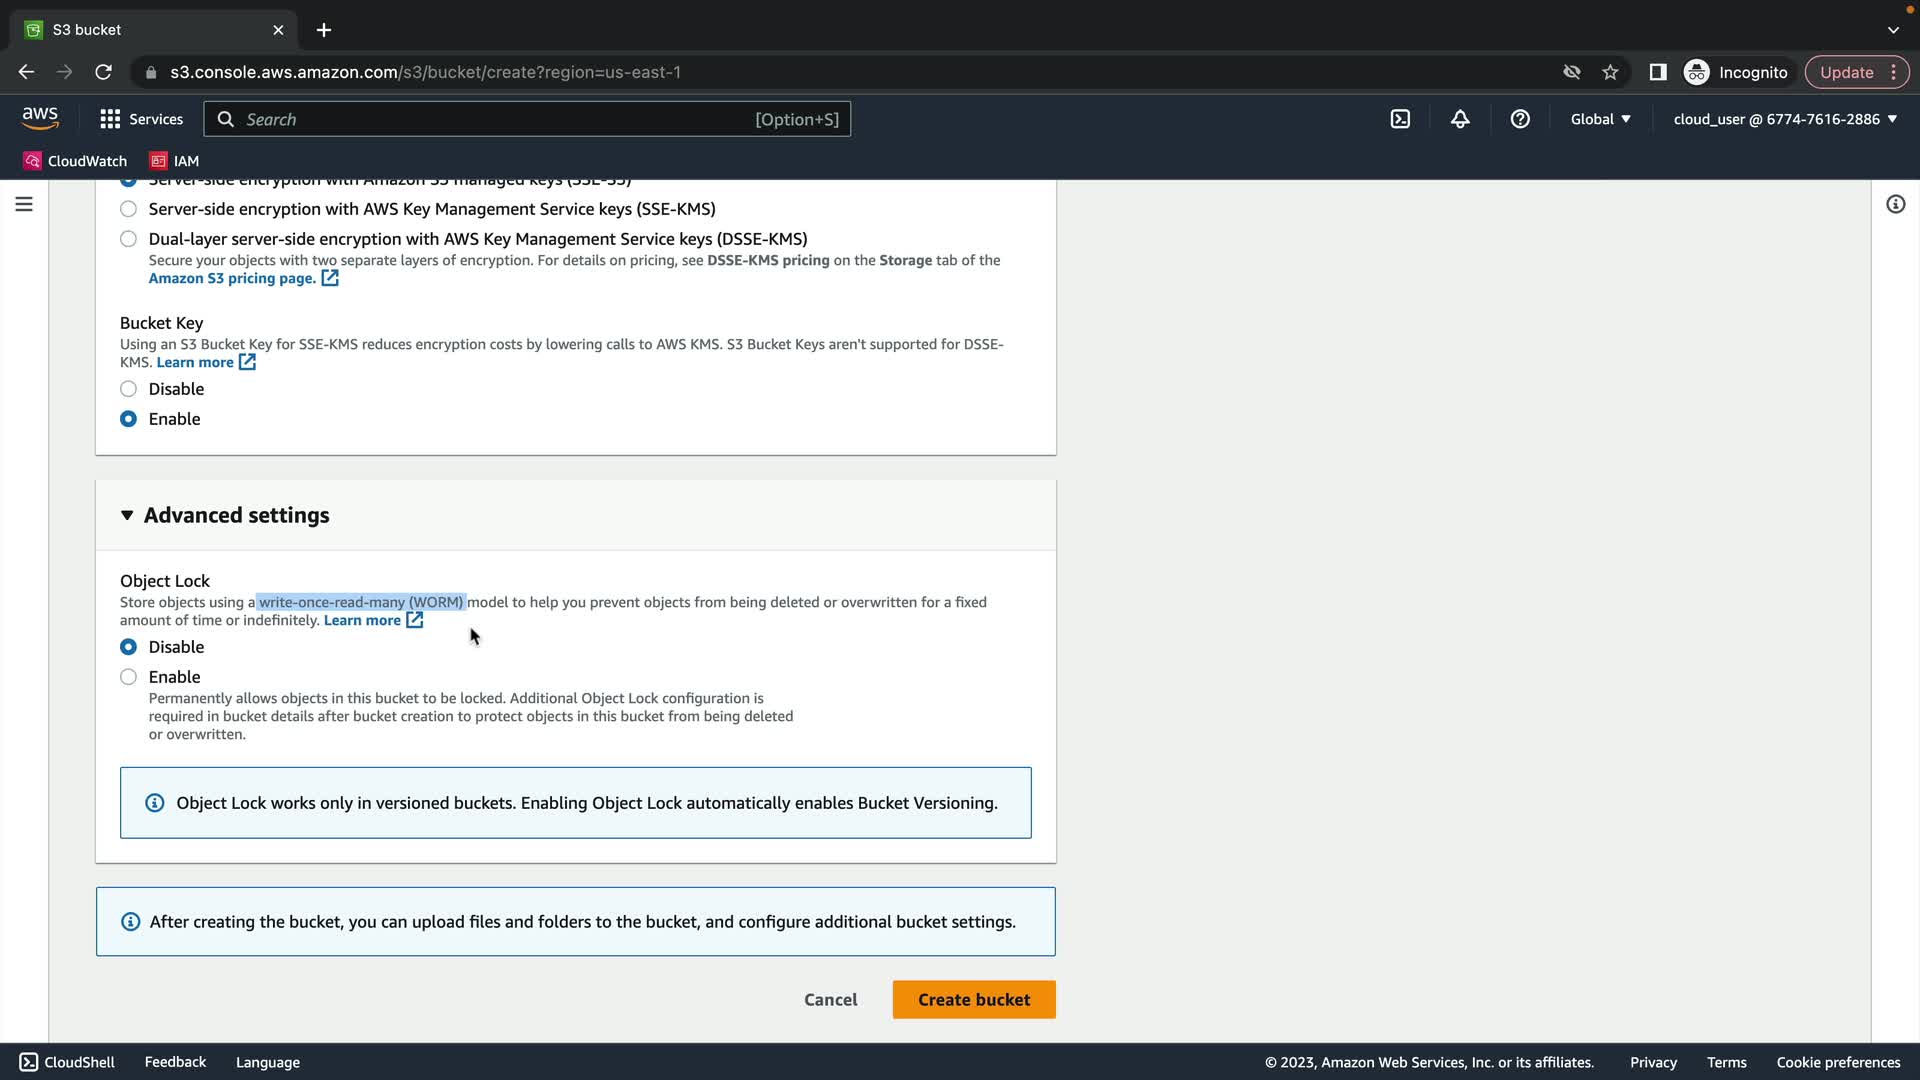Open the hamburger side navigation menu

click(24, 204)
